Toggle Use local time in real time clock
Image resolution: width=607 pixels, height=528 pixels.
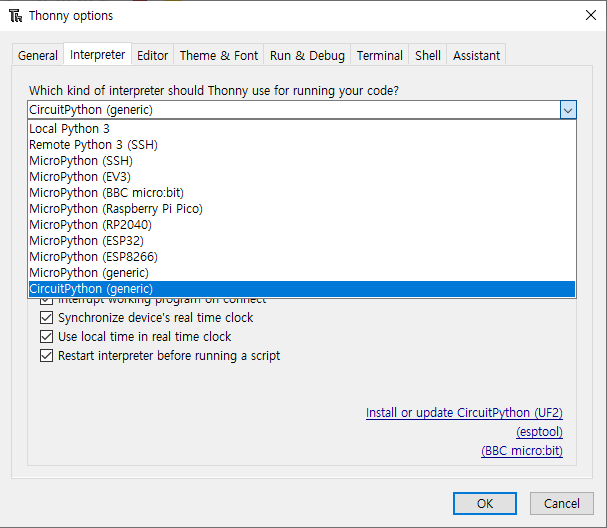[135, 337]
